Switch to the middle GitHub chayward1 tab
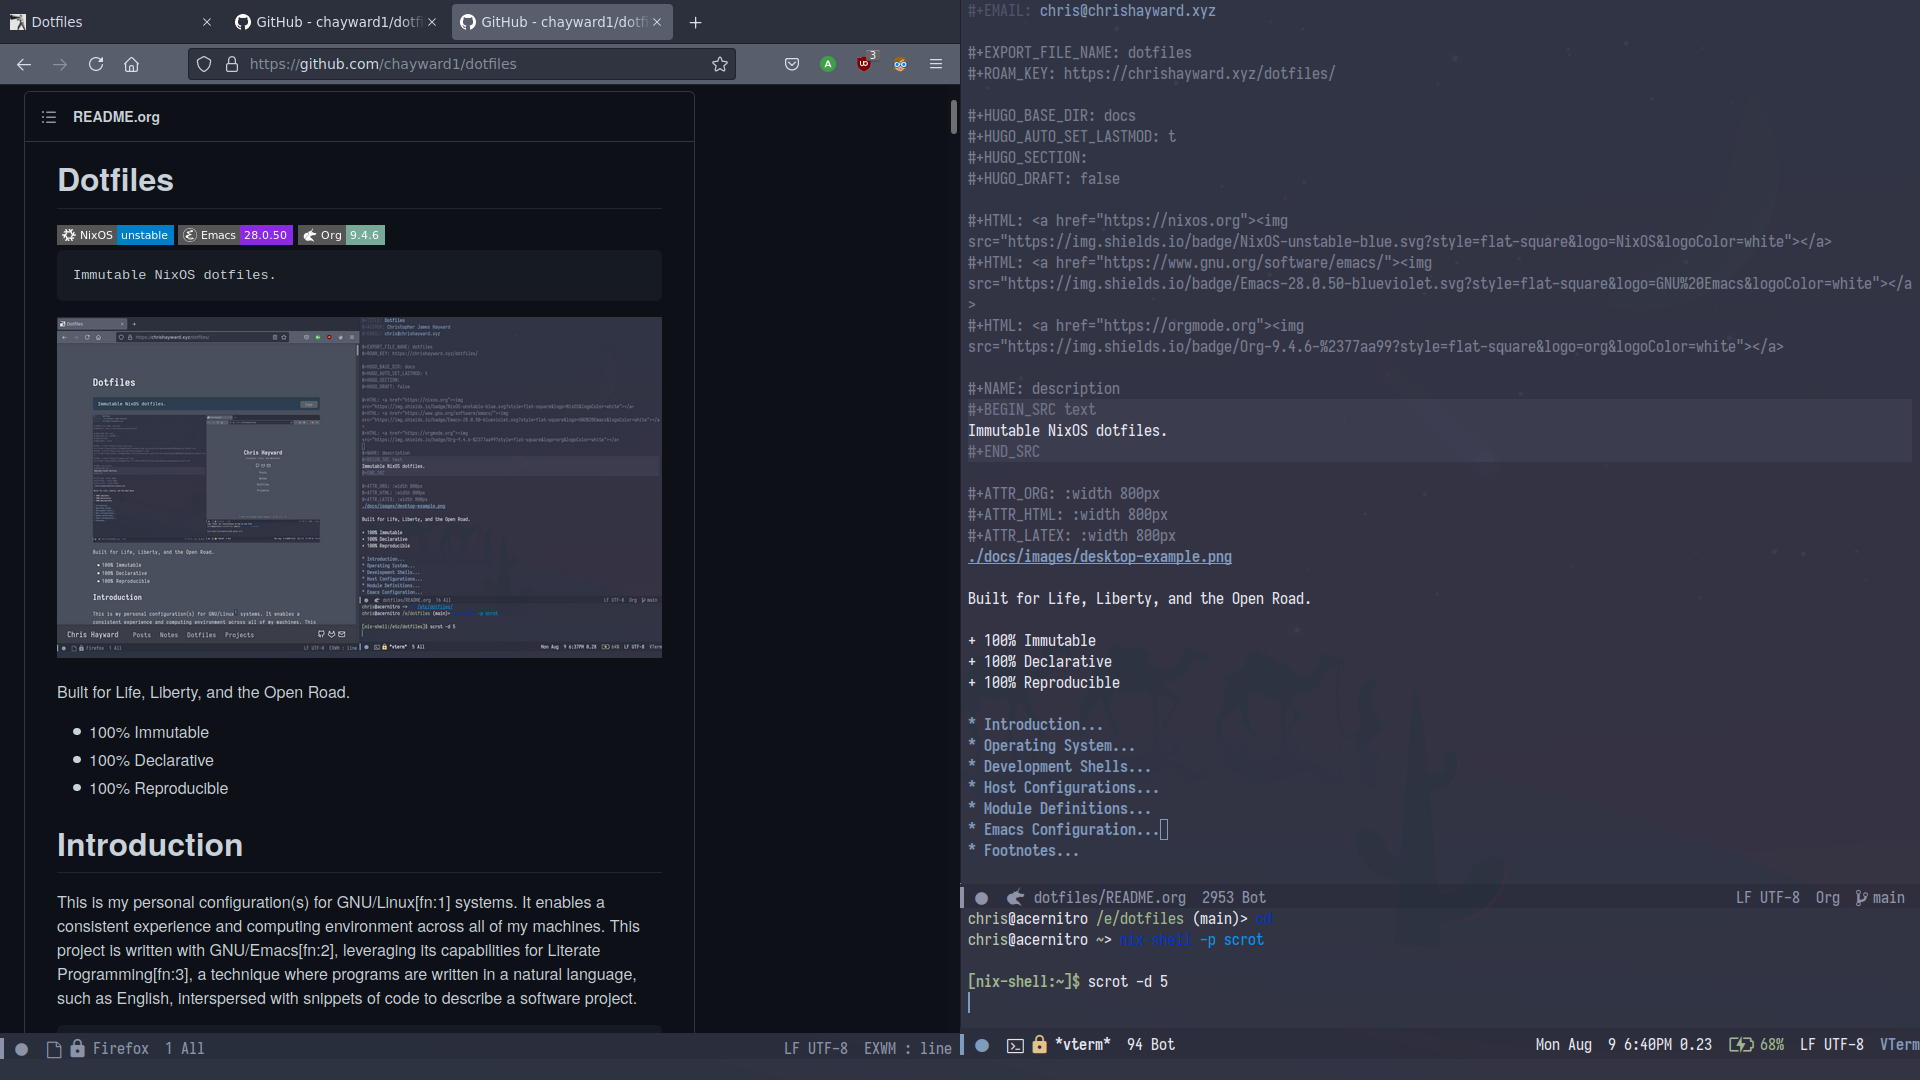The width and height of the screenshot is (1920, 1080). [336, 22]
